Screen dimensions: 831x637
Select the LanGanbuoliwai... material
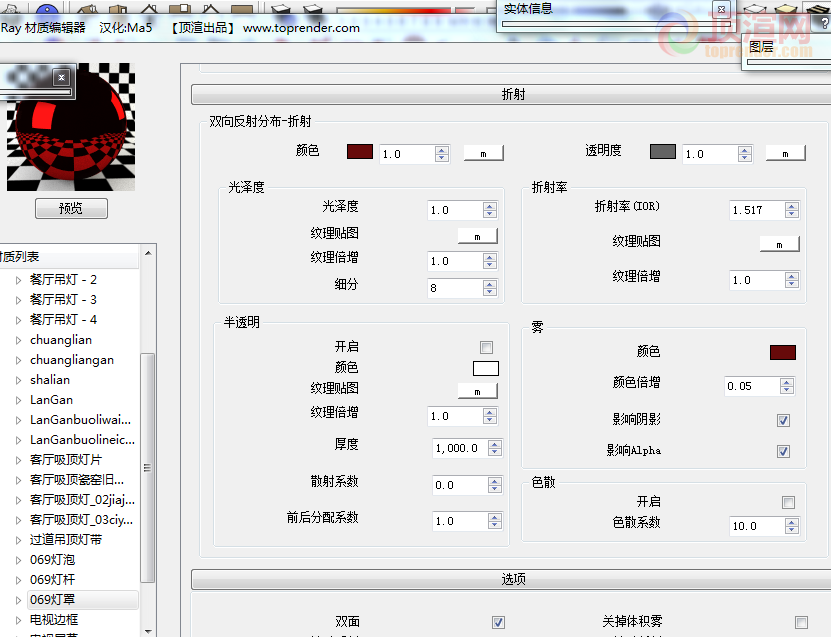coord(80,420)
